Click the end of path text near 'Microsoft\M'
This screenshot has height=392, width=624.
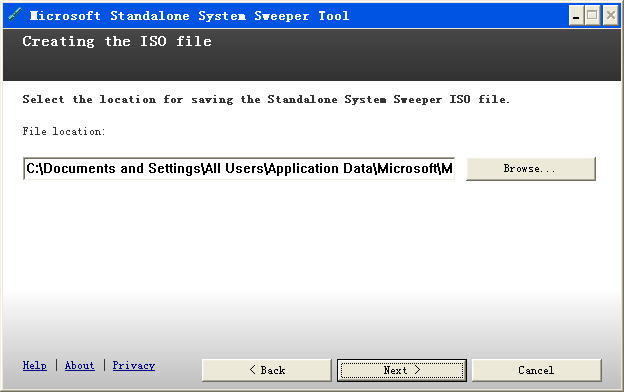(x=435, y=169)
